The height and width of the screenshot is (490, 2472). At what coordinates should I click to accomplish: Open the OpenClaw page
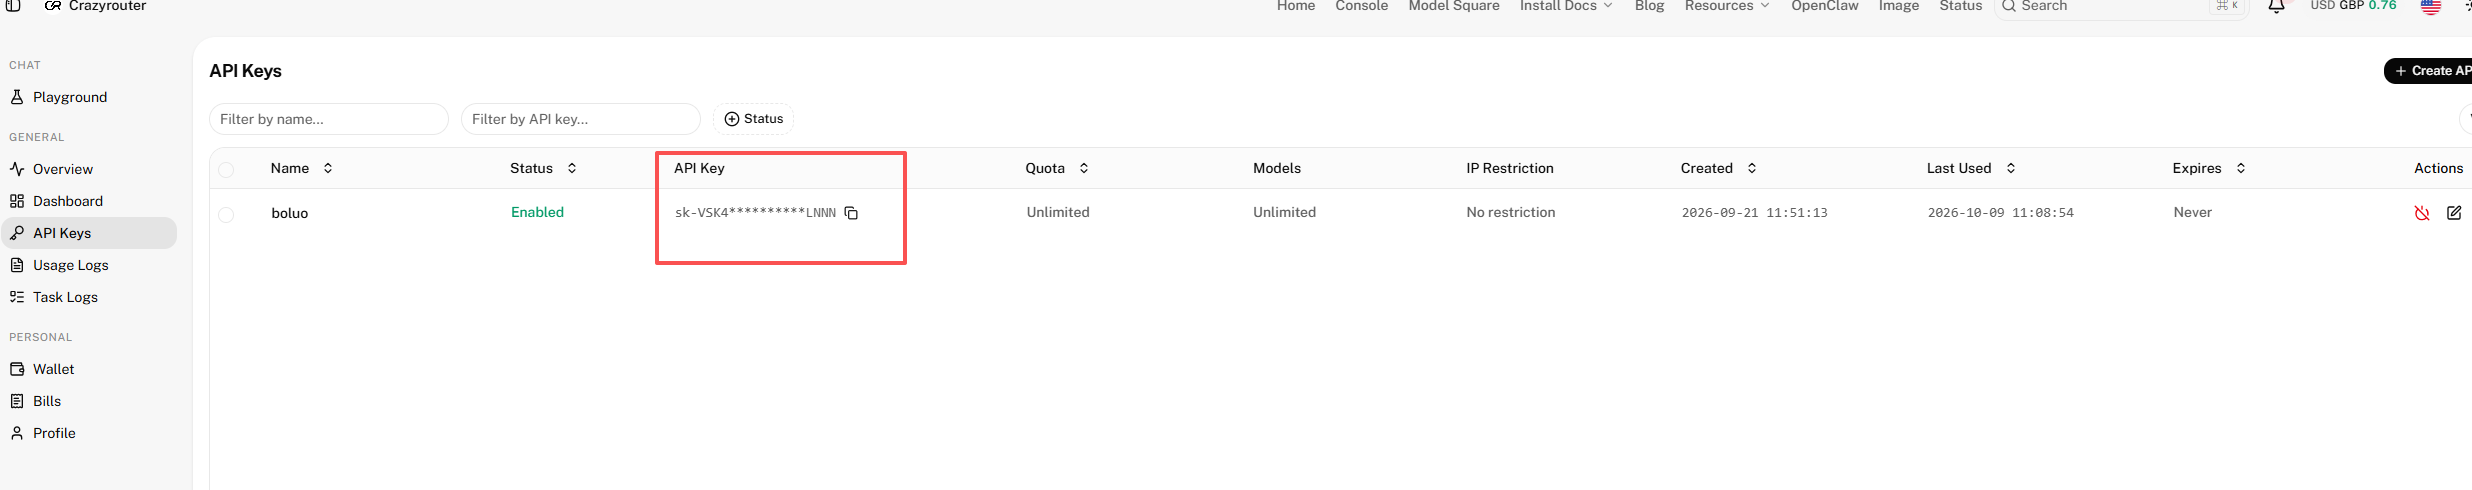(x=1825, y=6)
